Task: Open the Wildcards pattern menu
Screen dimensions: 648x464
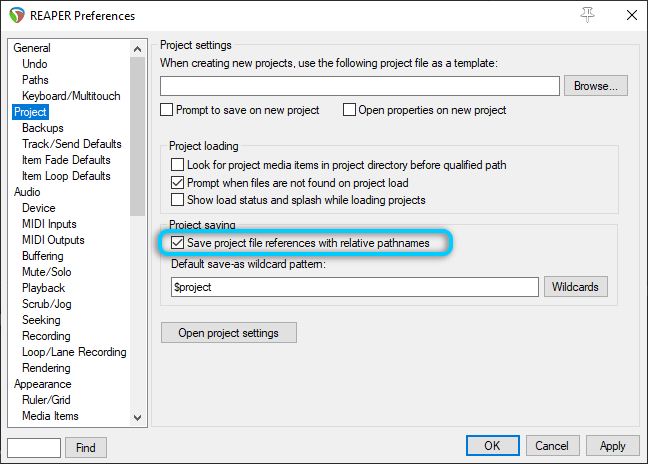Action: [577, 287]
